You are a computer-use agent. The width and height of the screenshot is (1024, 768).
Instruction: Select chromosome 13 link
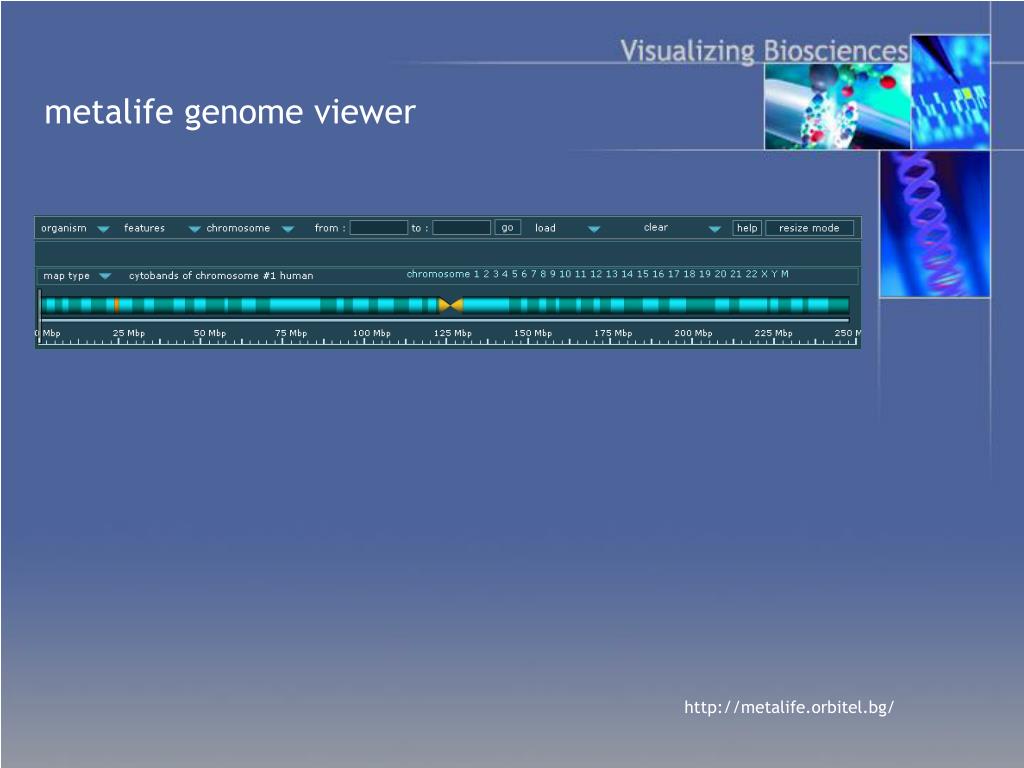point(611,274)
